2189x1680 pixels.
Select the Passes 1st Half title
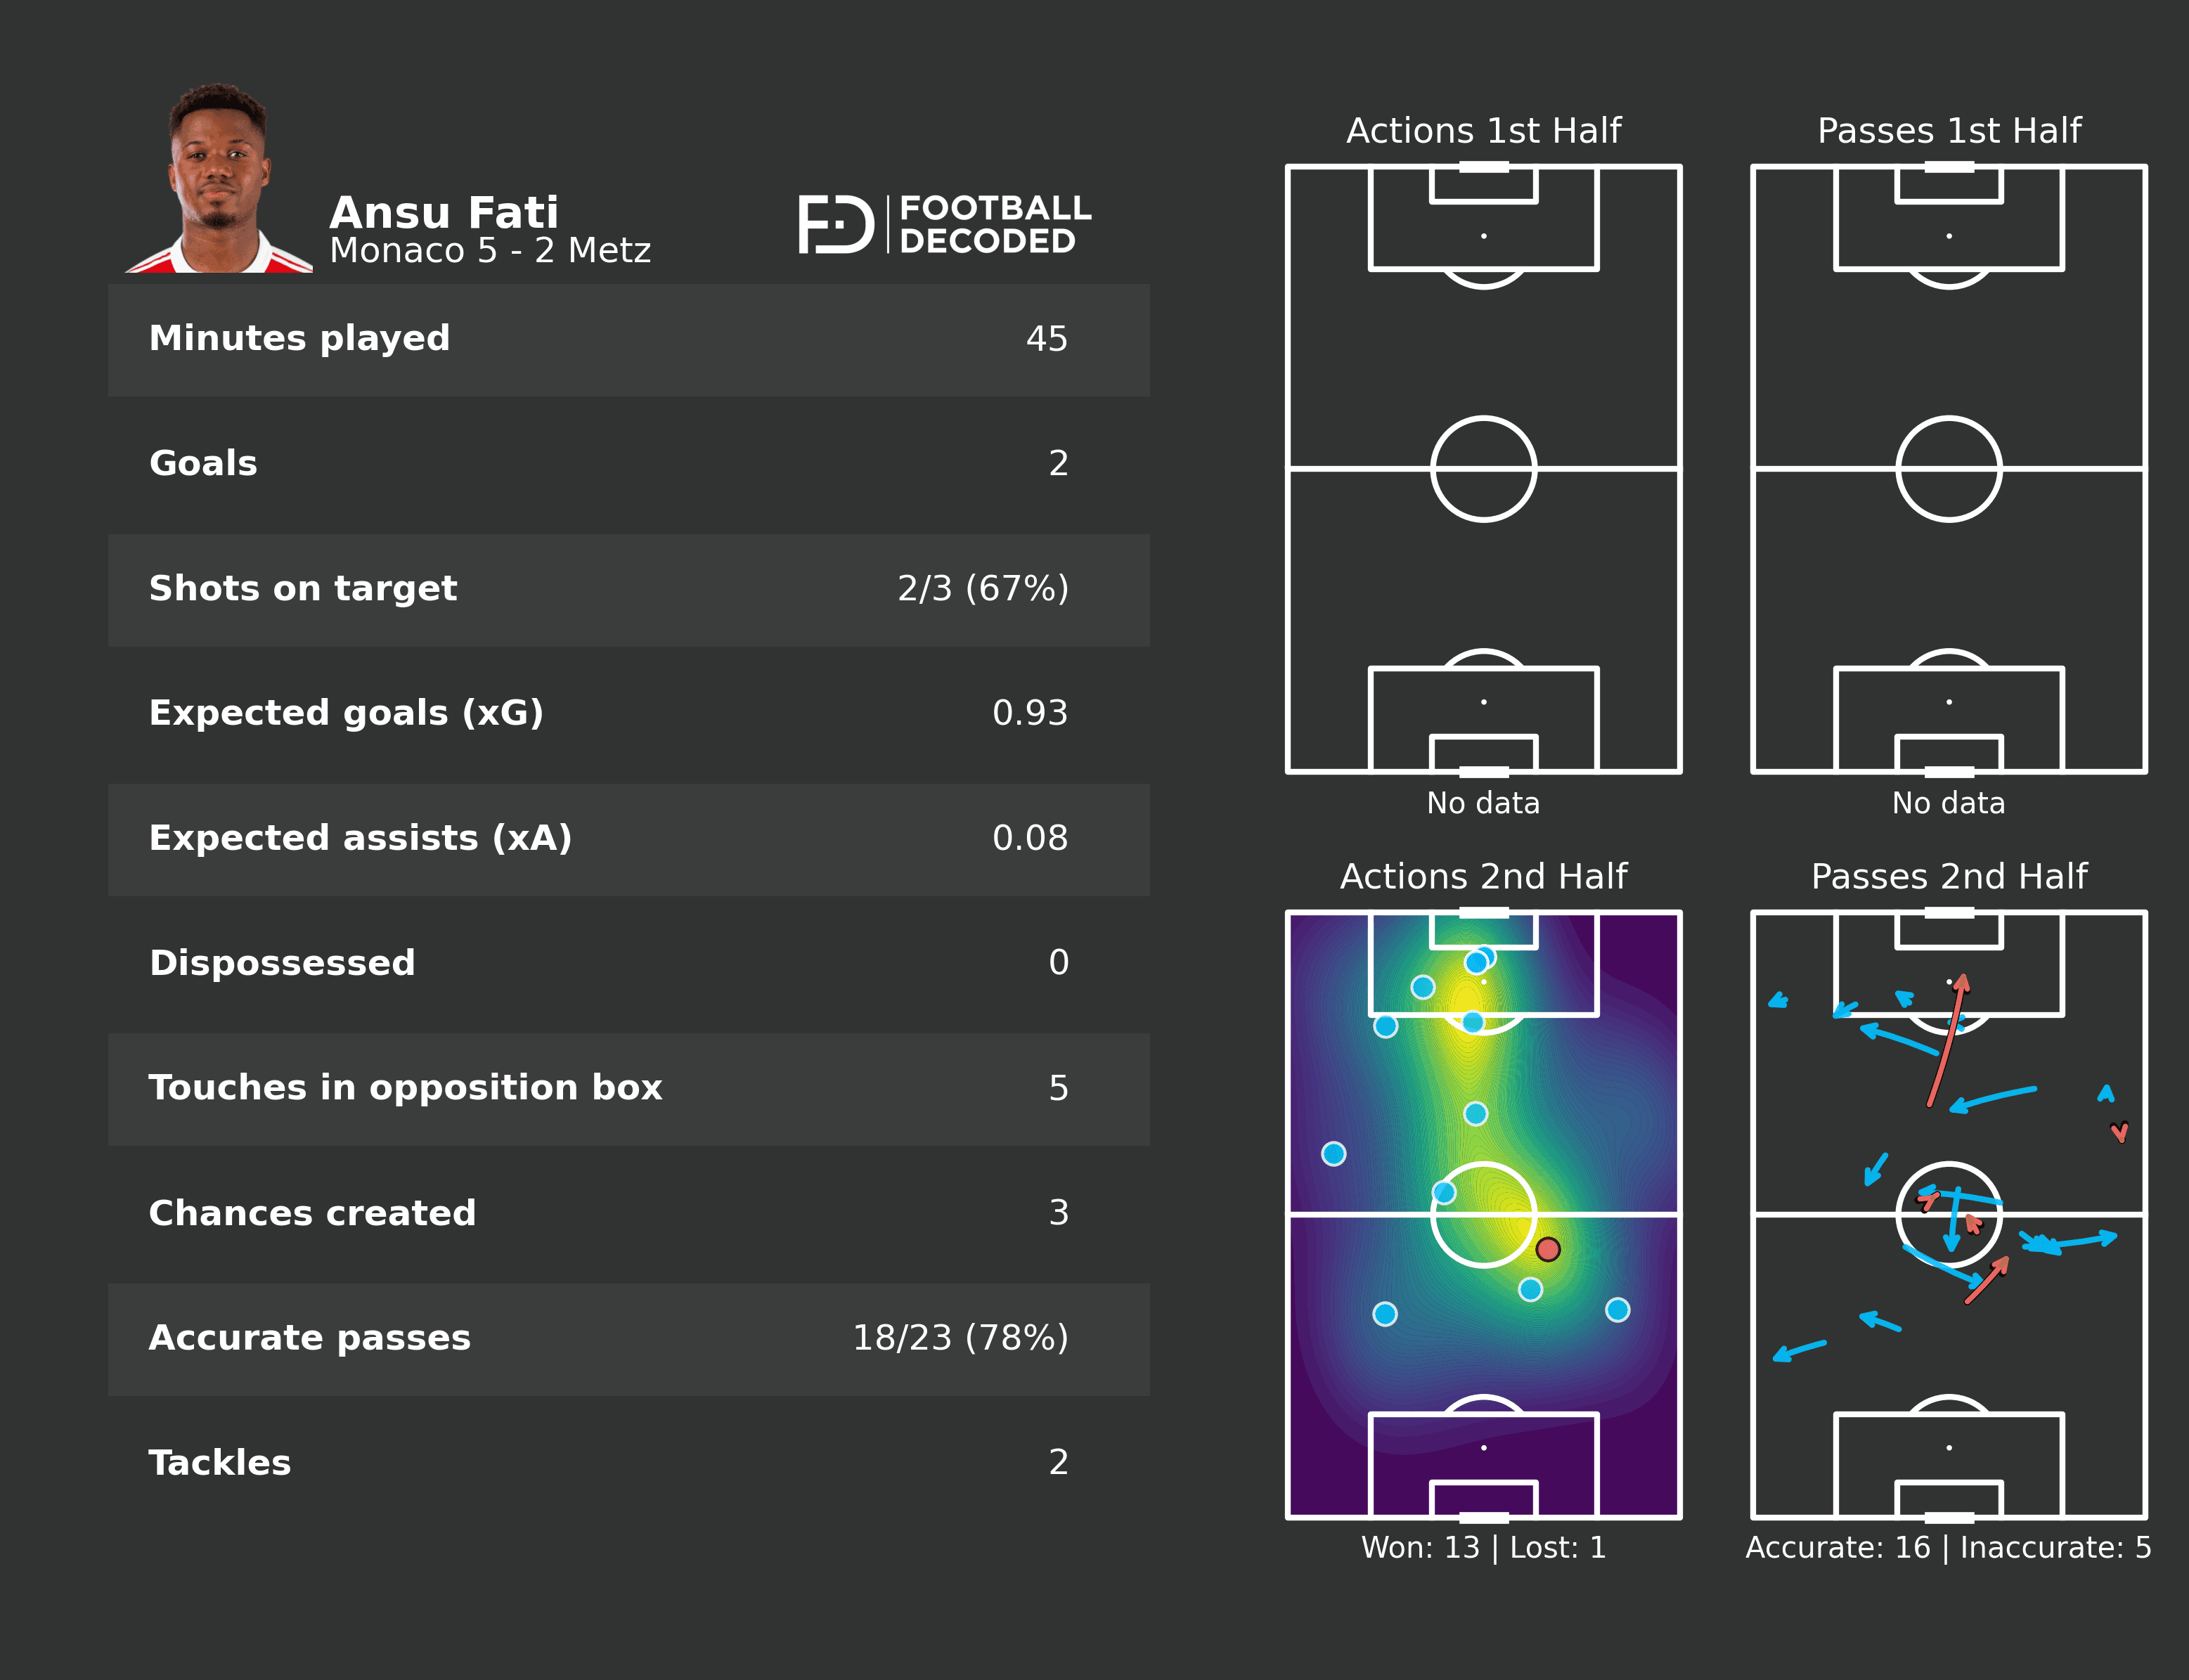(x=1949, y=130)
